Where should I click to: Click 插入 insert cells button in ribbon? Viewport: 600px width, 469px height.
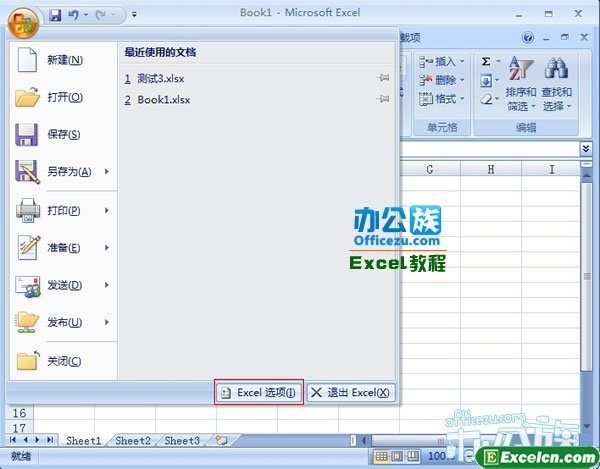[438, 61]
